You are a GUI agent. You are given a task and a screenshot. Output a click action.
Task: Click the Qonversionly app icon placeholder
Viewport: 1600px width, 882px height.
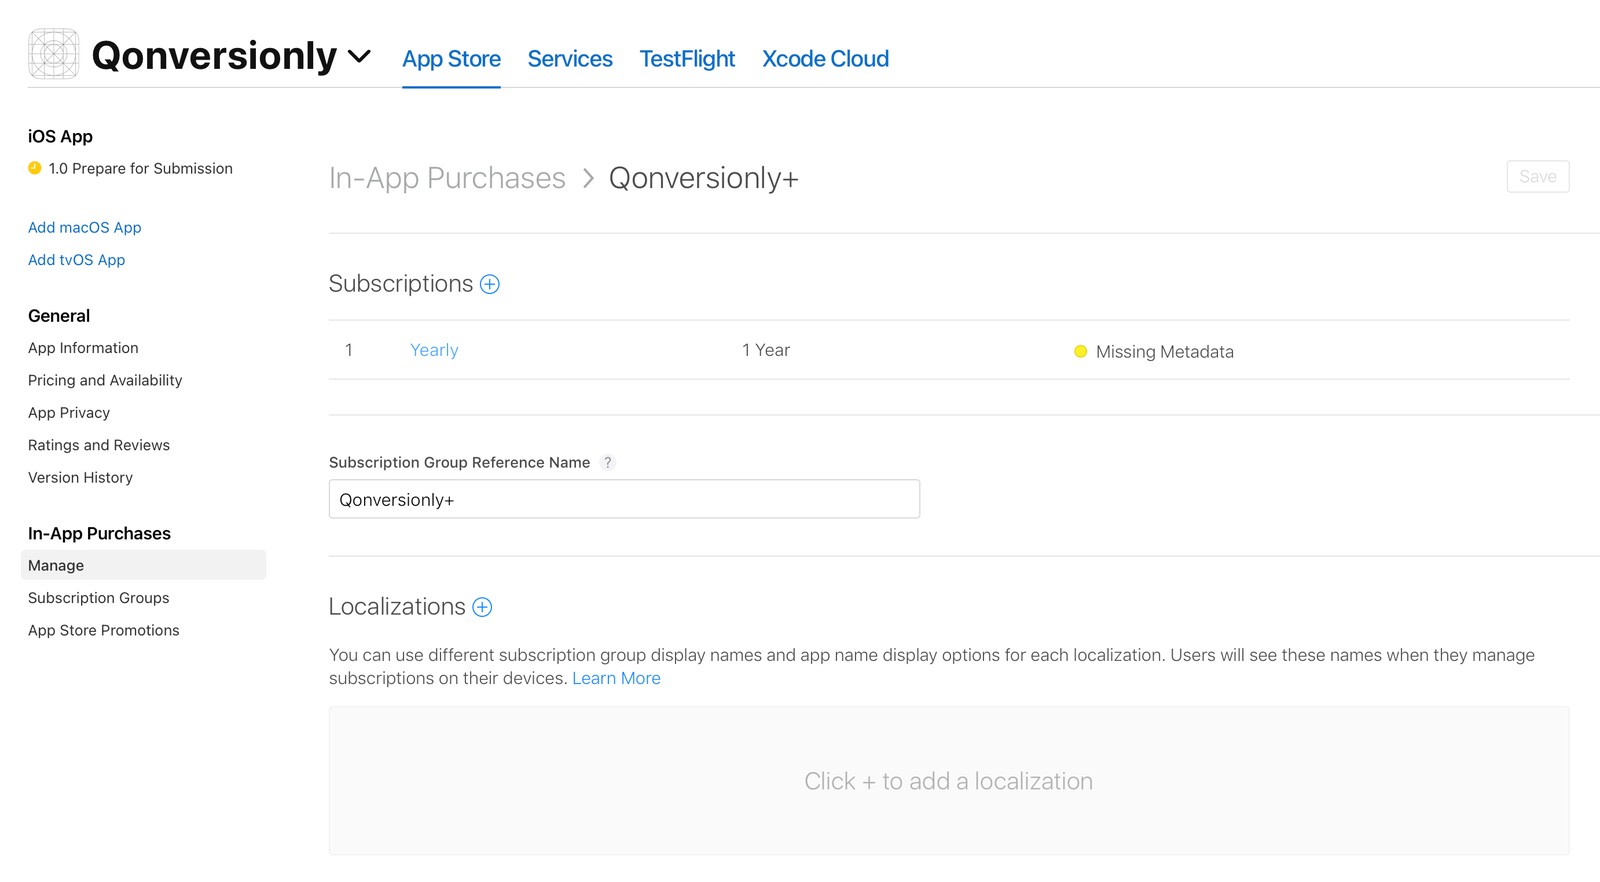tap(54, 54)
